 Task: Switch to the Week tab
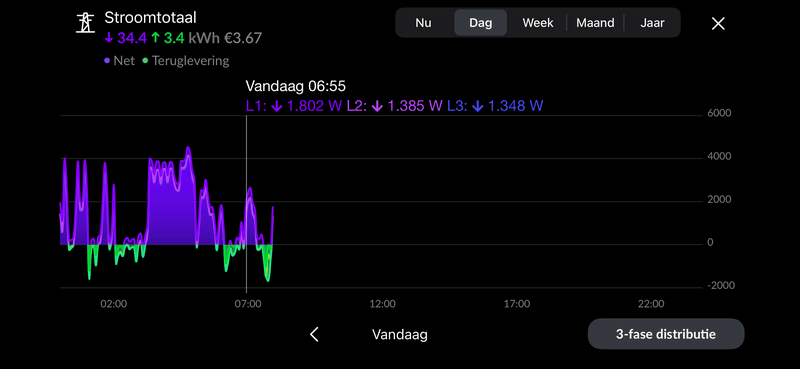click(538, 23)
